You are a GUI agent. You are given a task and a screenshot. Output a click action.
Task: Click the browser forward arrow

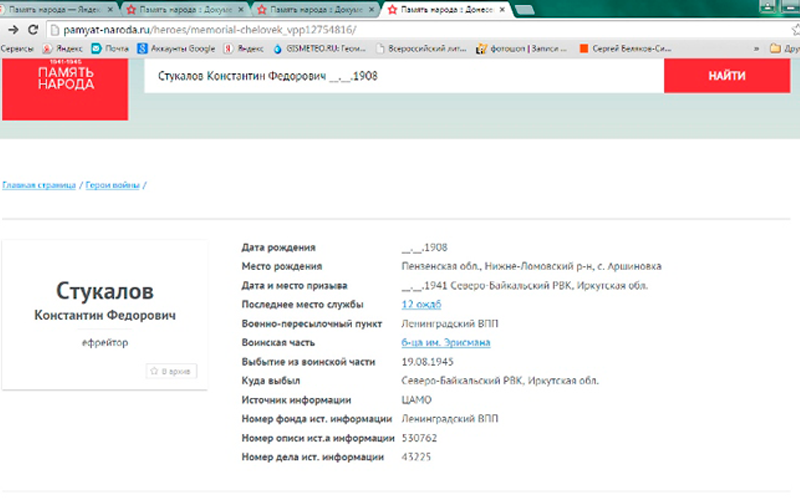click(x=13, y=30)
